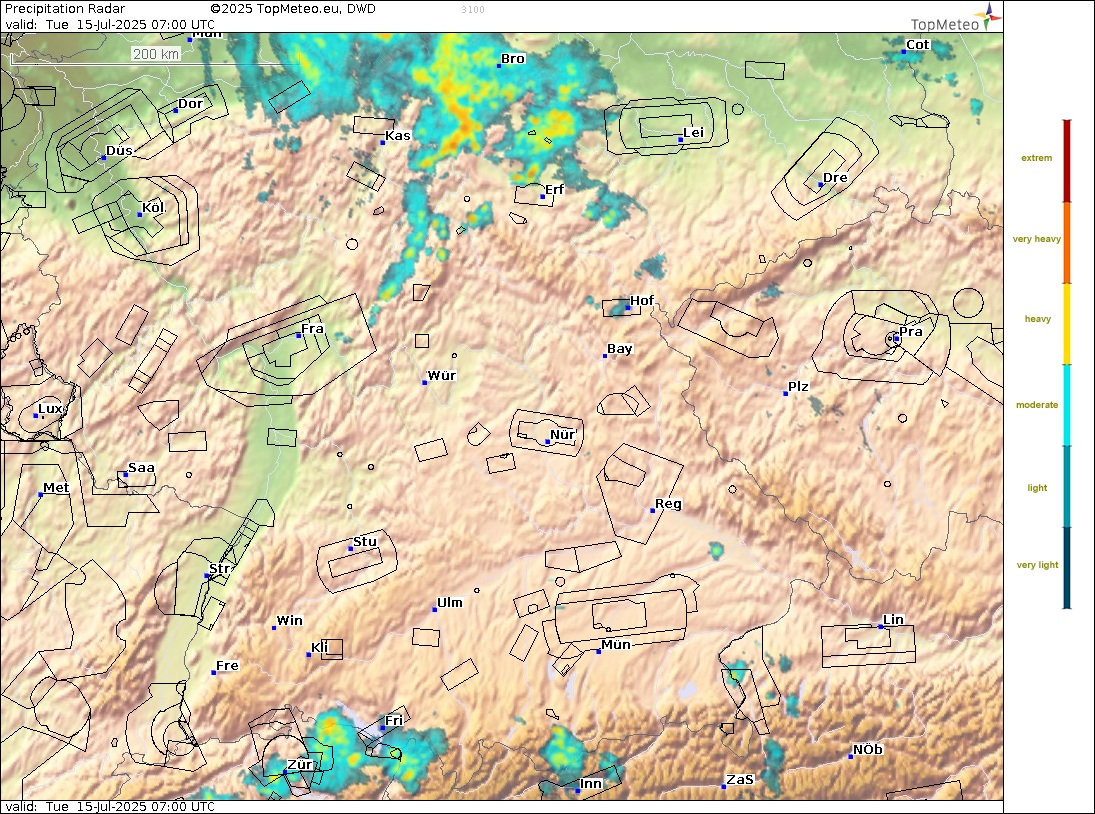Click the 'extrem' legend label
Screen dimensions: 1095x814
point(1036,158)
